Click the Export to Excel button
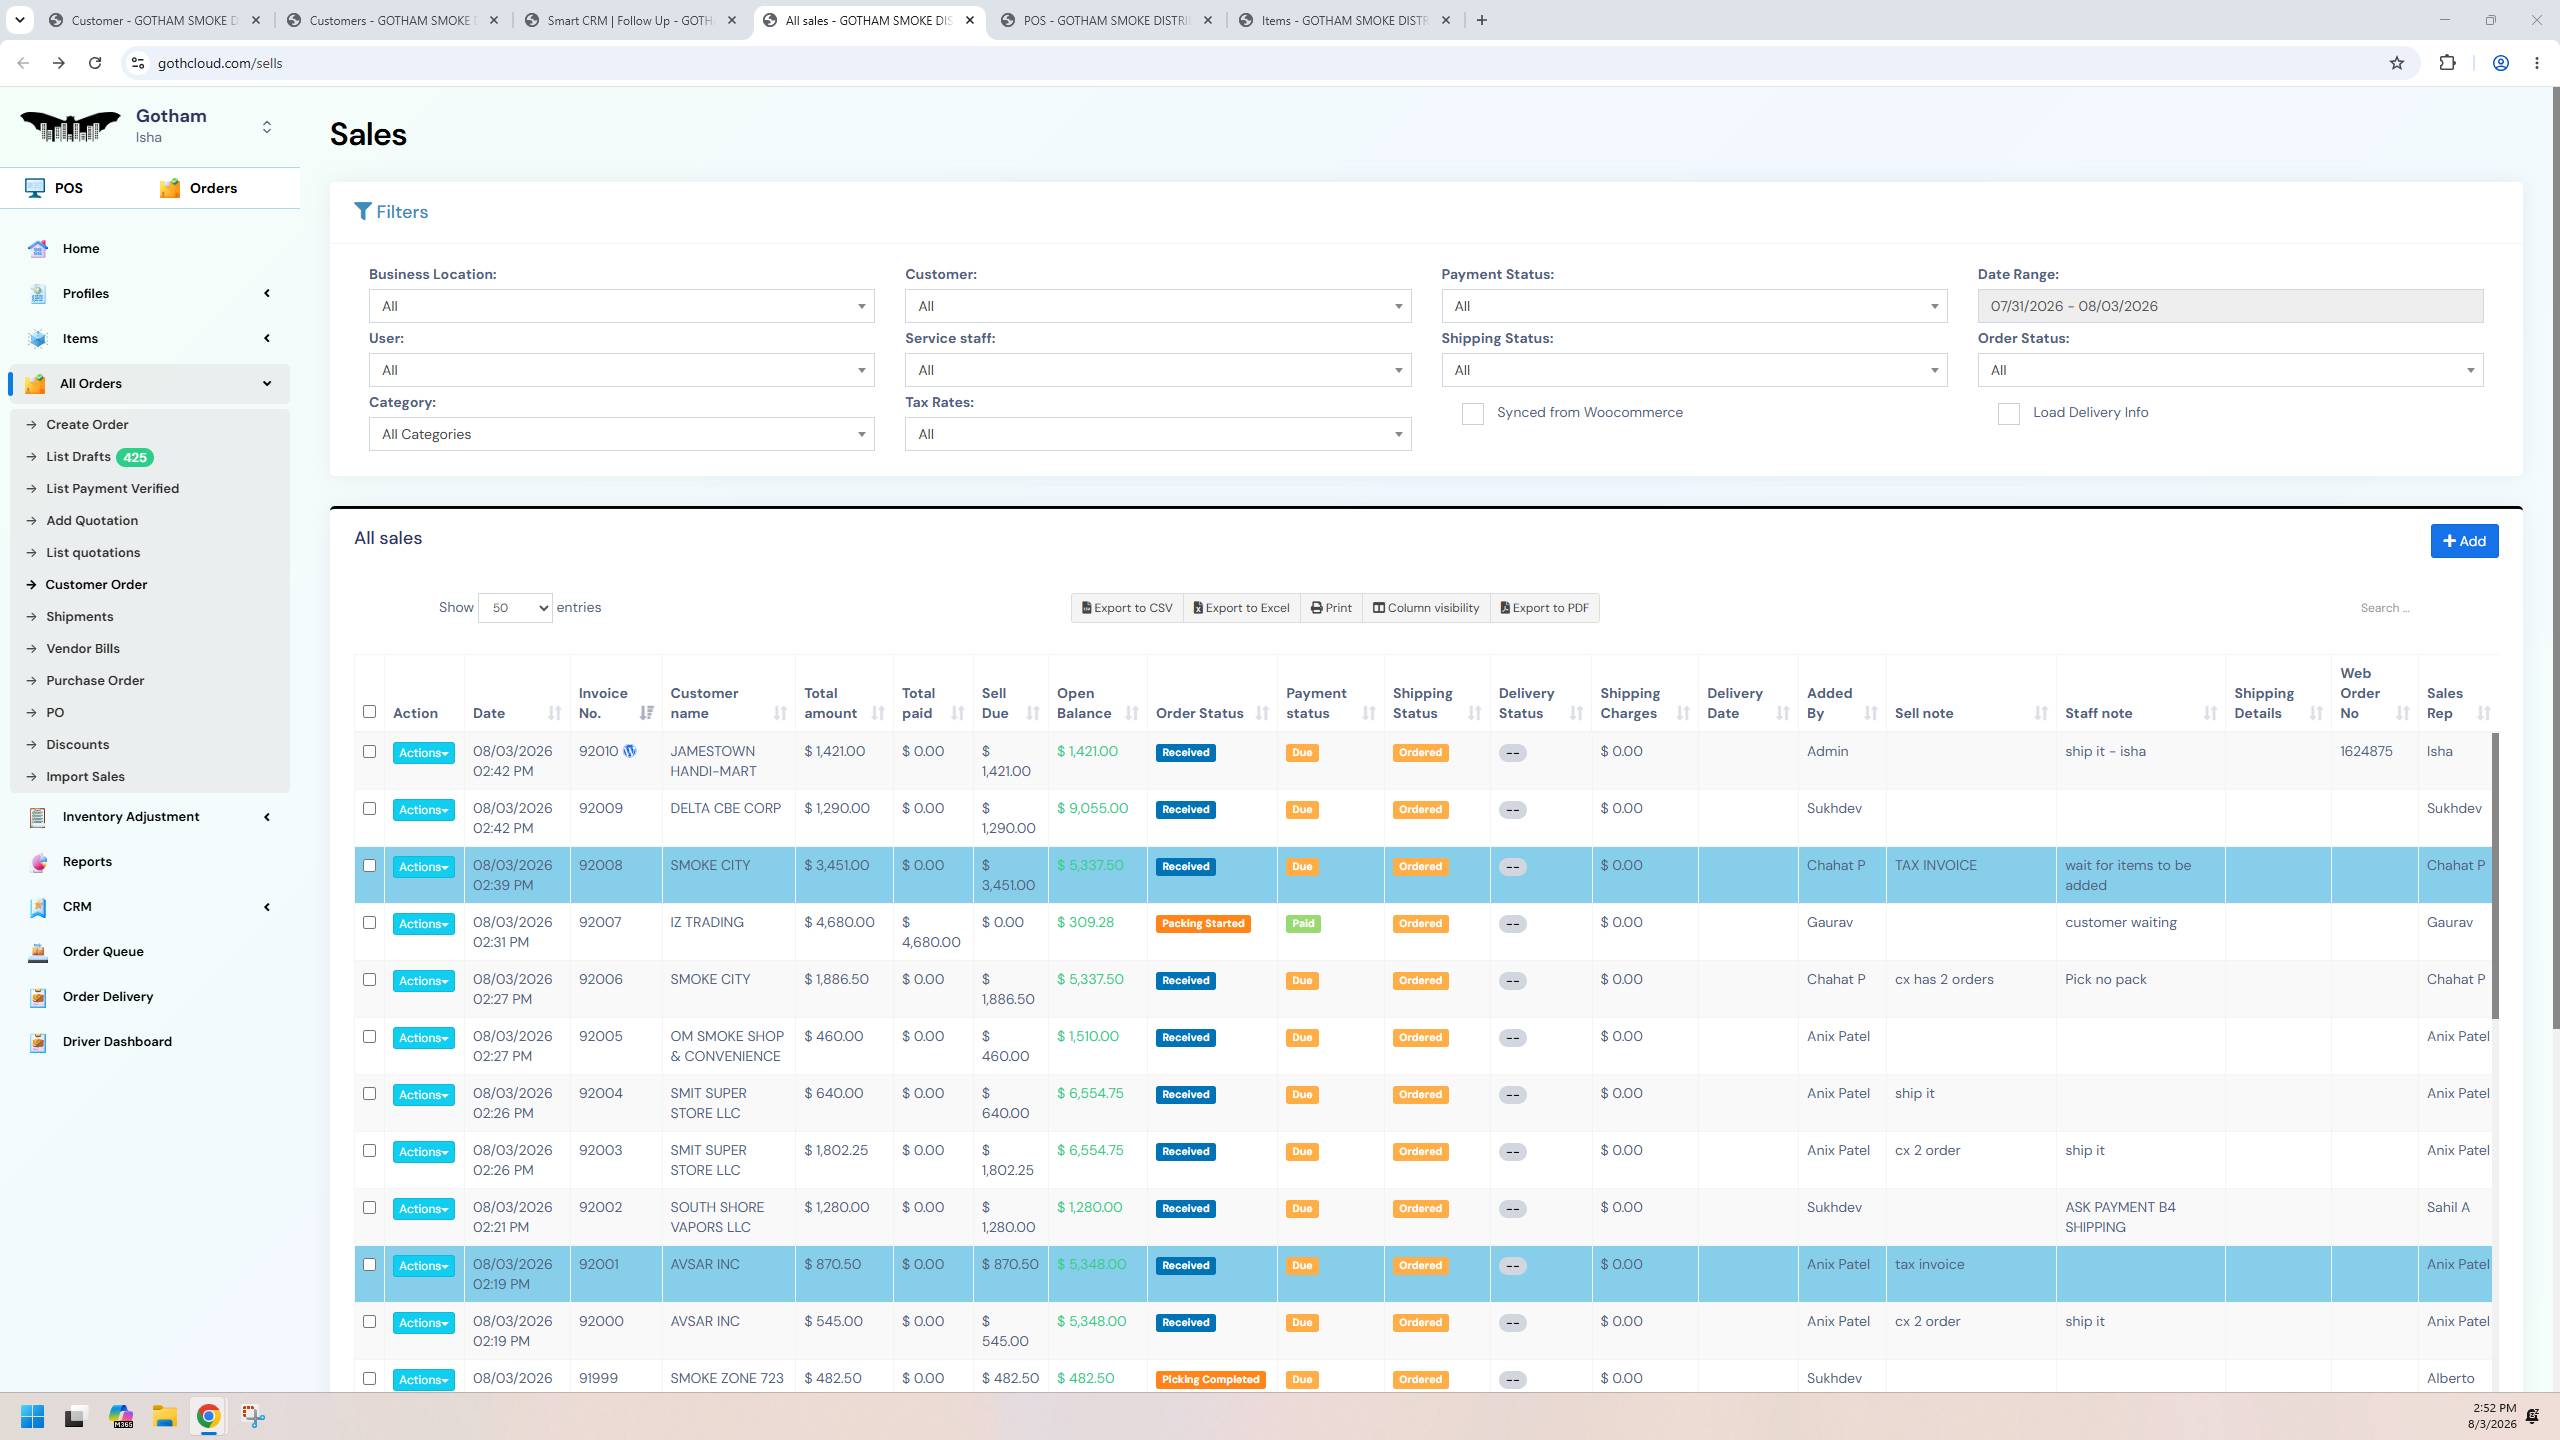2560x1440 pixels. point(1241,608)
